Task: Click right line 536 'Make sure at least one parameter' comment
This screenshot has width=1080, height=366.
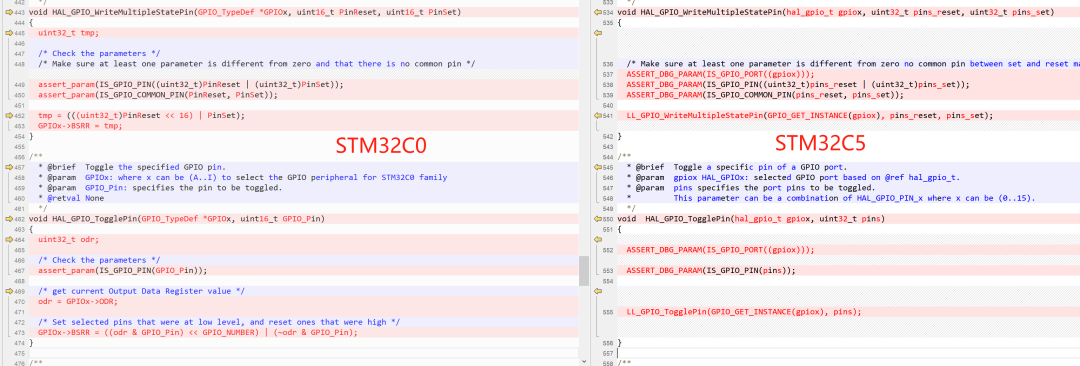Action: pyautogui.click(x=853, y=64)
